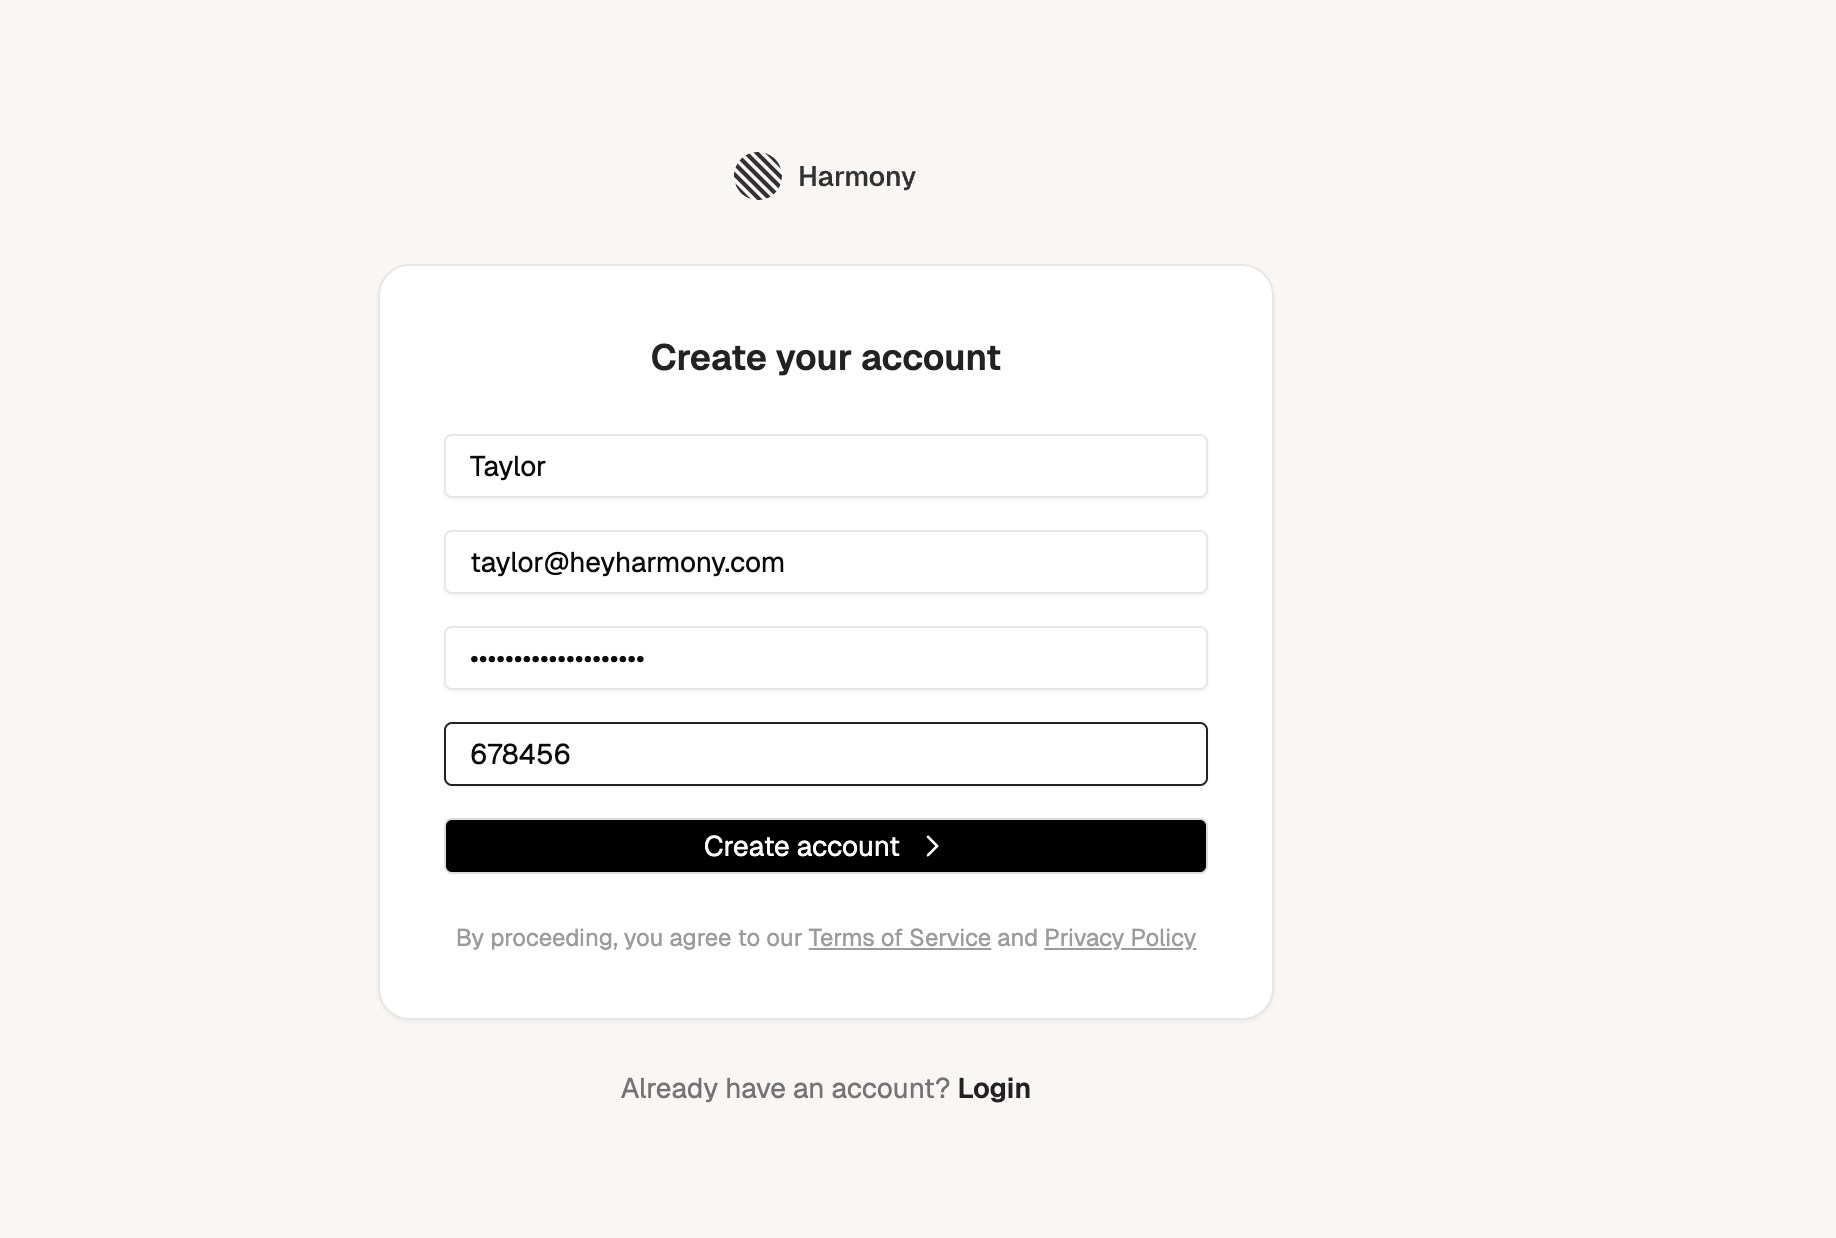Focus the name field containing Taylor

pyautogui.click(x=825, y=466)
